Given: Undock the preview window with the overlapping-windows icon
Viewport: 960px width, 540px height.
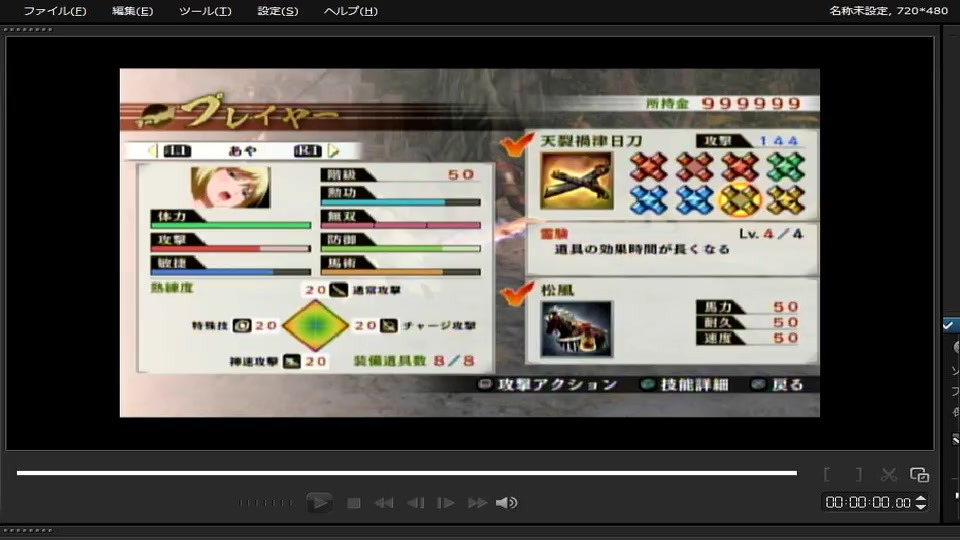Looking at the screenshot, I should coord(919,474).
